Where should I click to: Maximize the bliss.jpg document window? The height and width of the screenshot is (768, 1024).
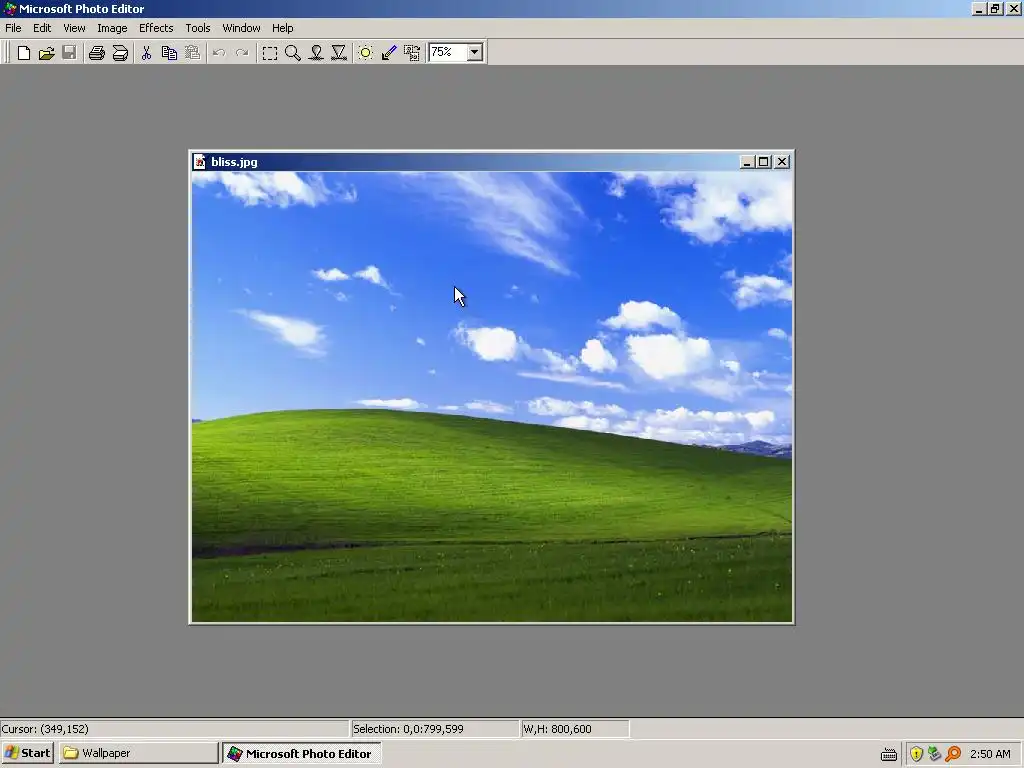point(763,162)
